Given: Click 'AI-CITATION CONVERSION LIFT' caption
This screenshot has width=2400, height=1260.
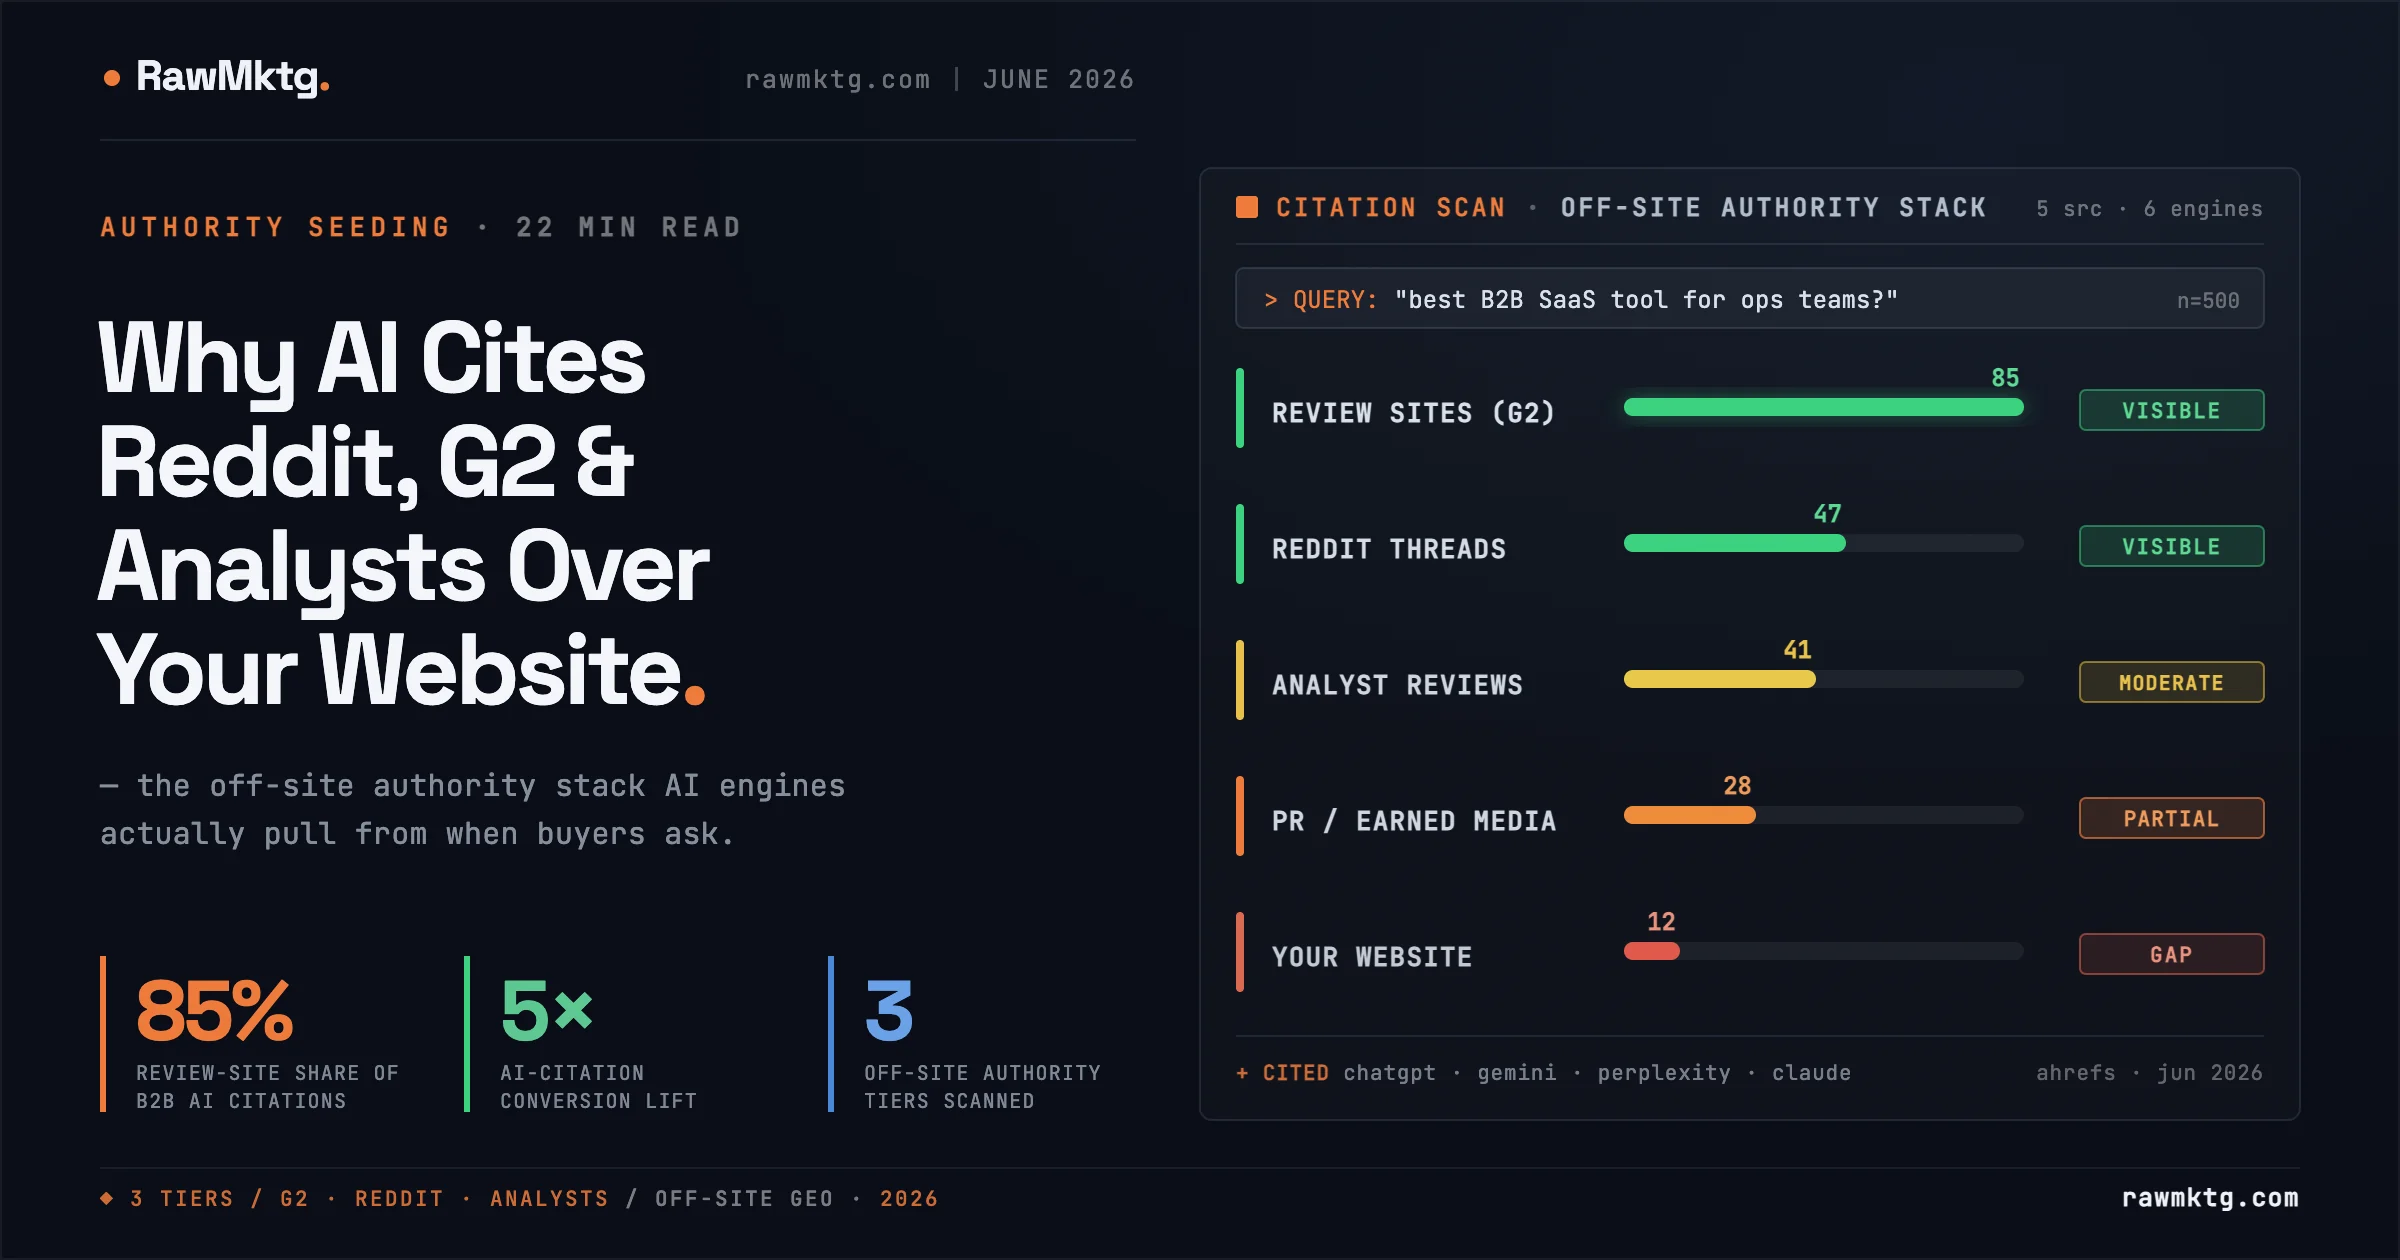Looking at the screenshot, I should tap(598, 1086).
